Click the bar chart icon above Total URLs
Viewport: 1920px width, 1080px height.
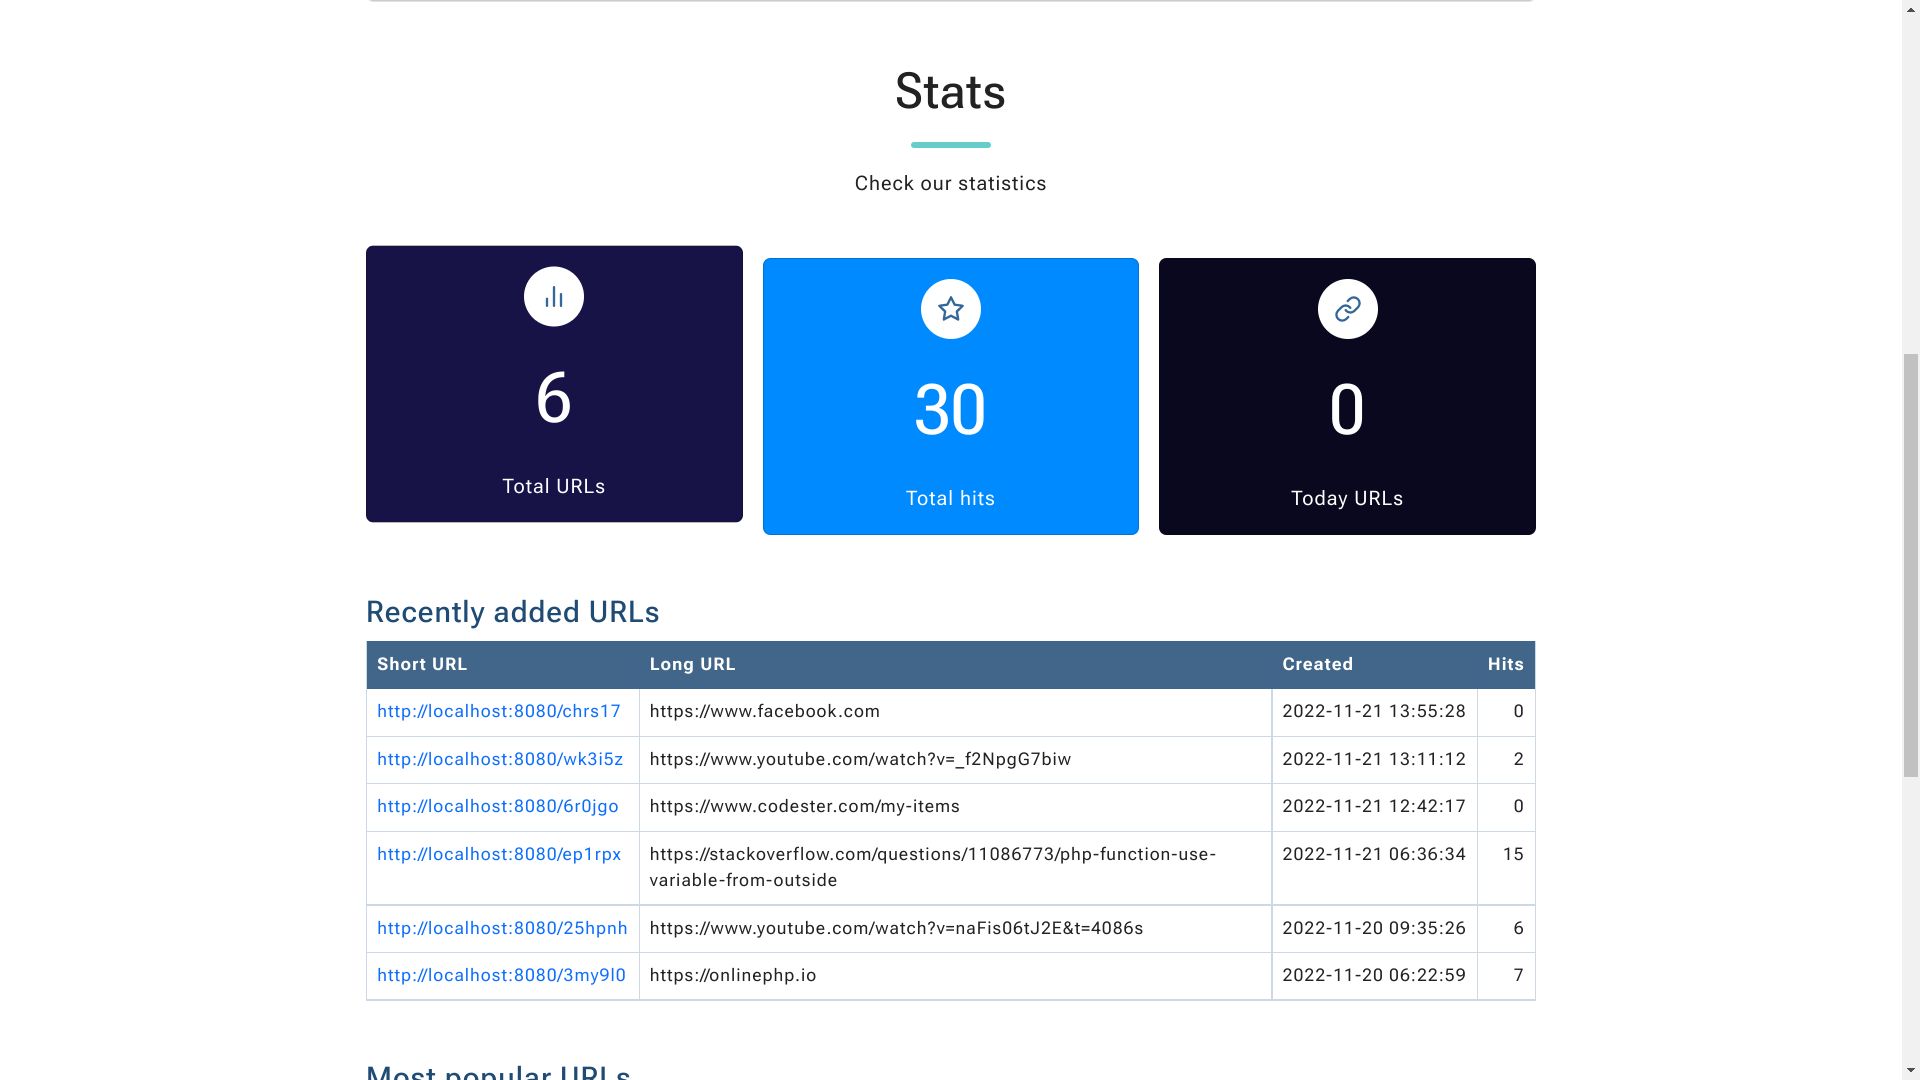(x=553, y=297)
